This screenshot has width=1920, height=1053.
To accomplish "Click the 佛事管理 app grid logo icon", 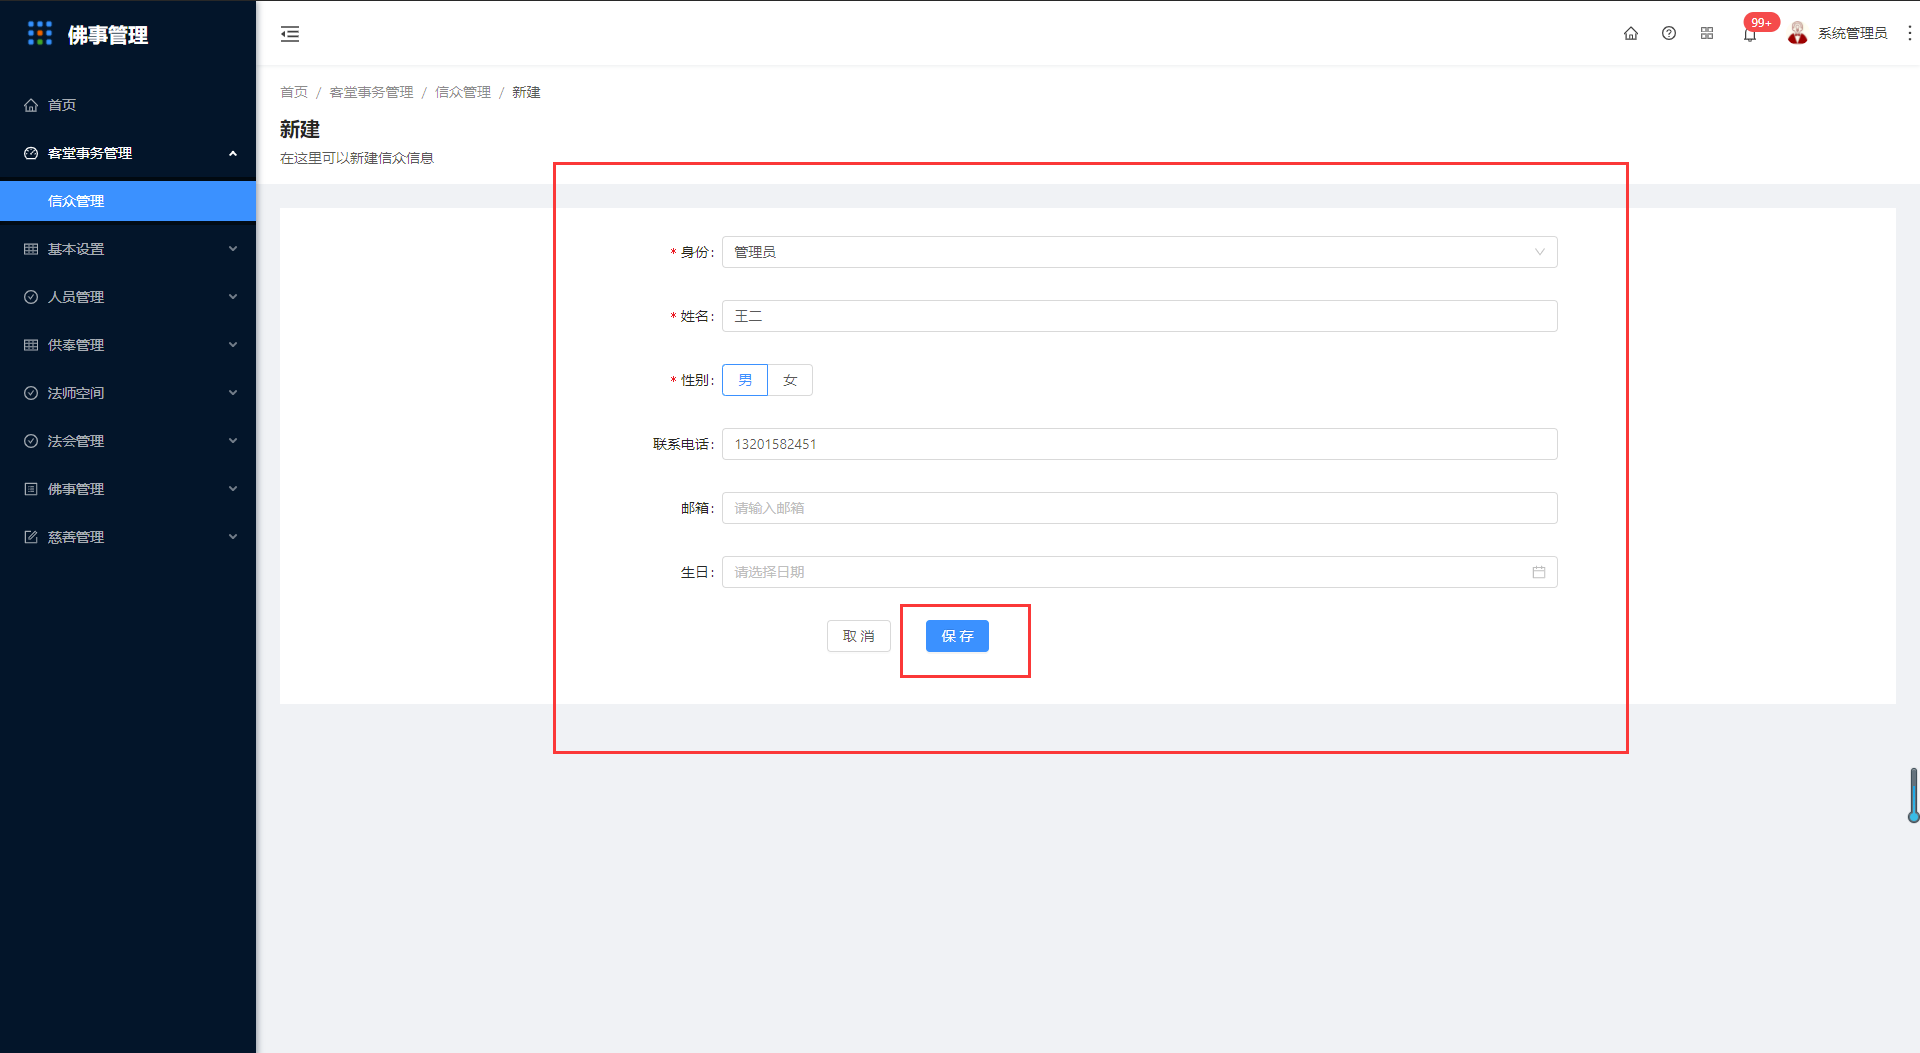I will coord(40,33).
